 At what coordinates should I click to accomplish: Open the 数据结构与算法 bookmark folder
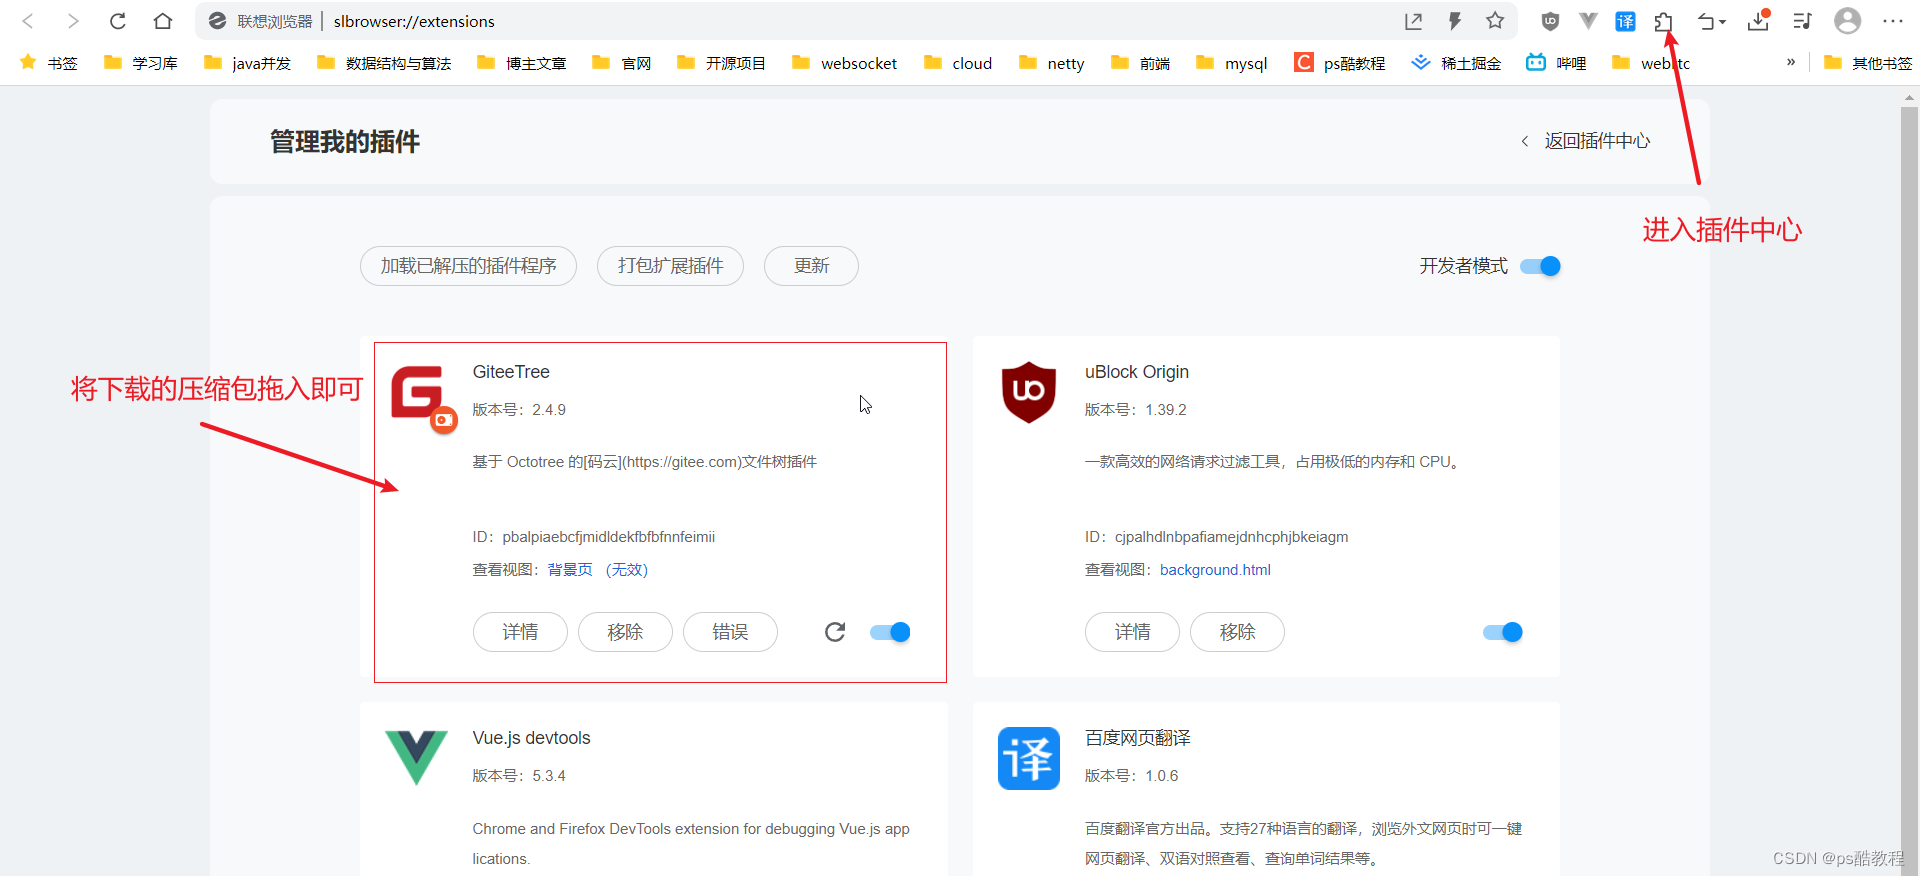tap(384, 63)
